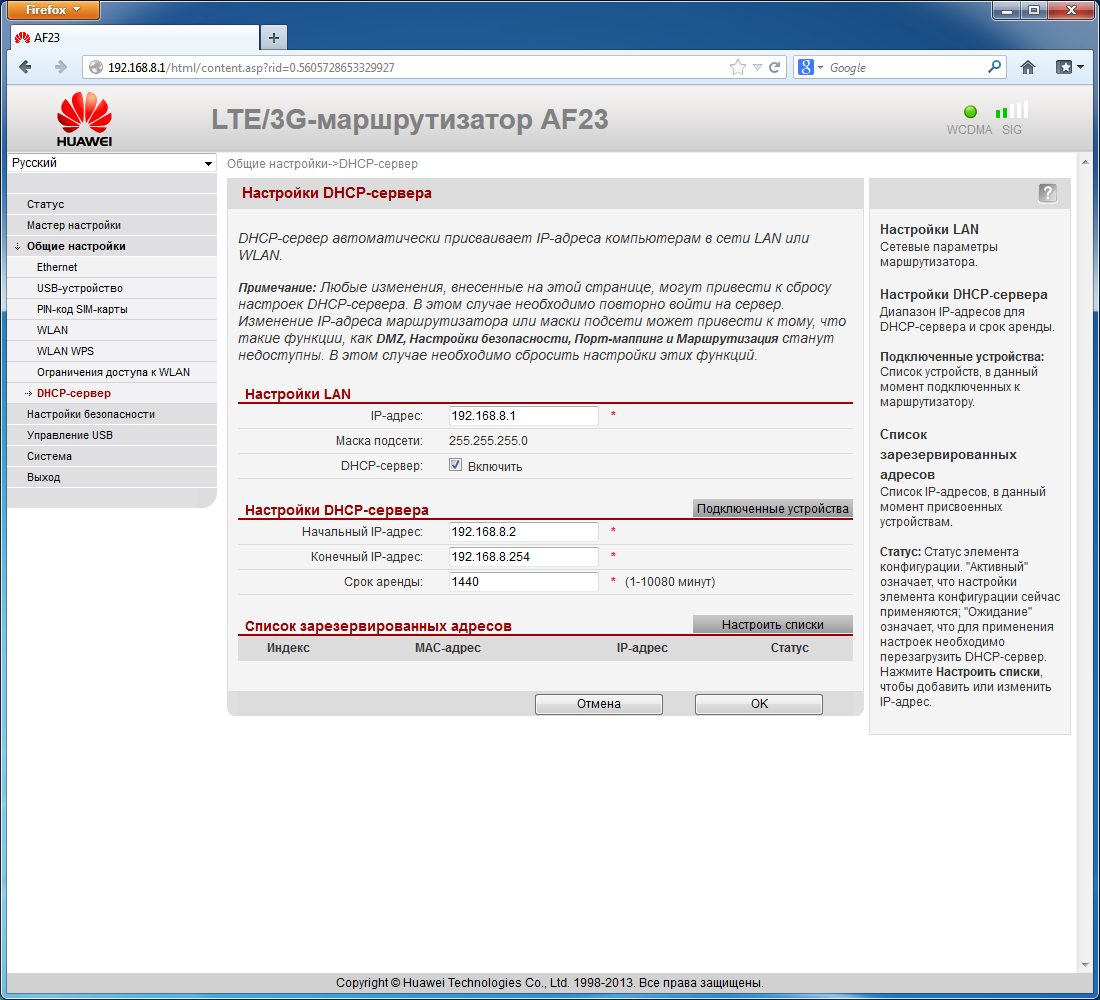Click the subnet mask value 255.255.255.0
This screenshot has width=1100, height=1000.
[x=488, y=441]
